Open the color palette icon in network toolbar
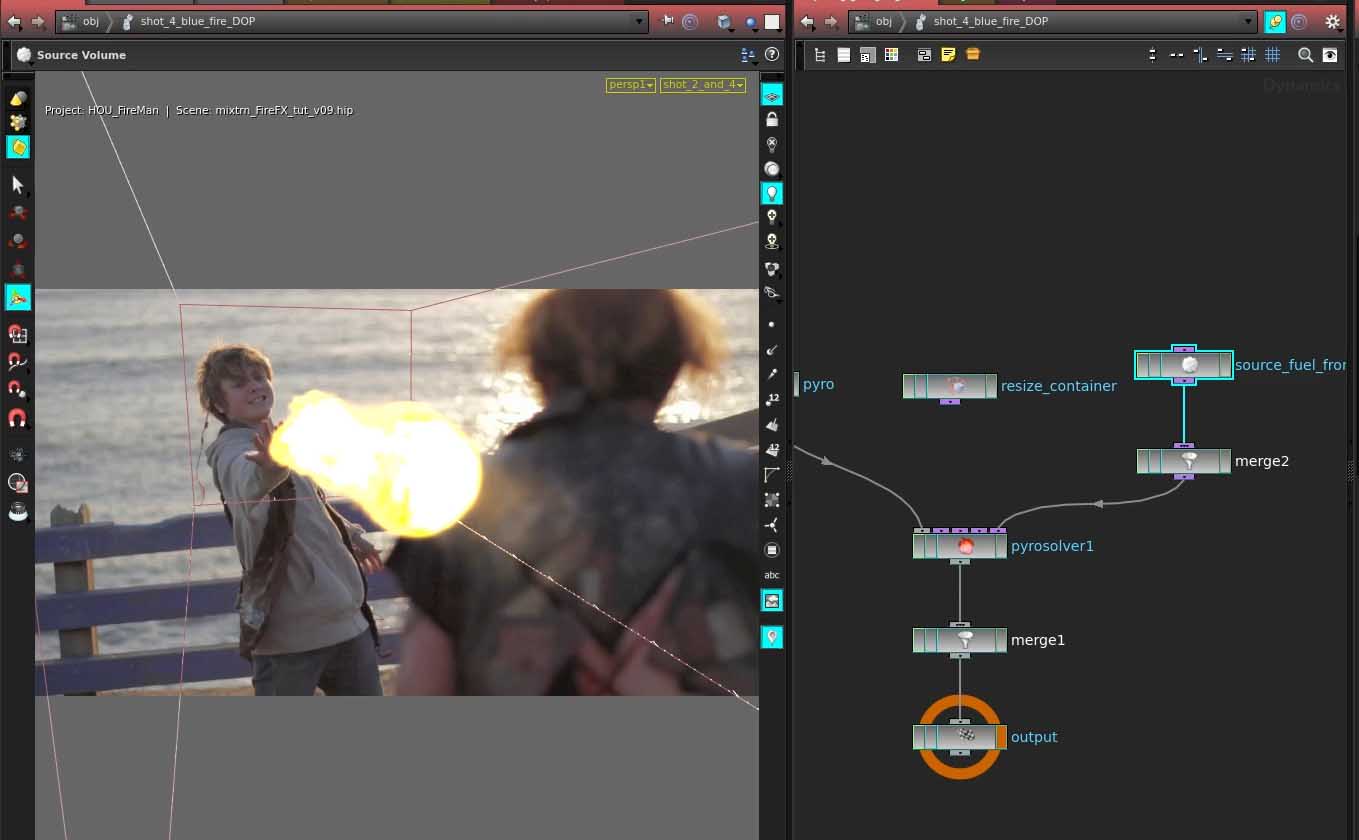The height and width of the screenshot is (840, 1359). (891, 55)
